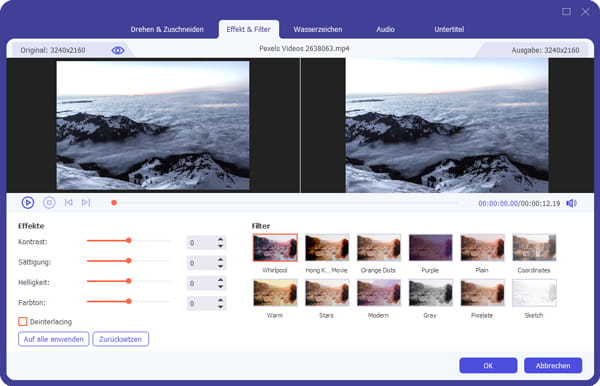Viewport: 600px width, 386px height.
Task: Open the Drehen & Zuschneiden tab
Action: coord(167,29)
